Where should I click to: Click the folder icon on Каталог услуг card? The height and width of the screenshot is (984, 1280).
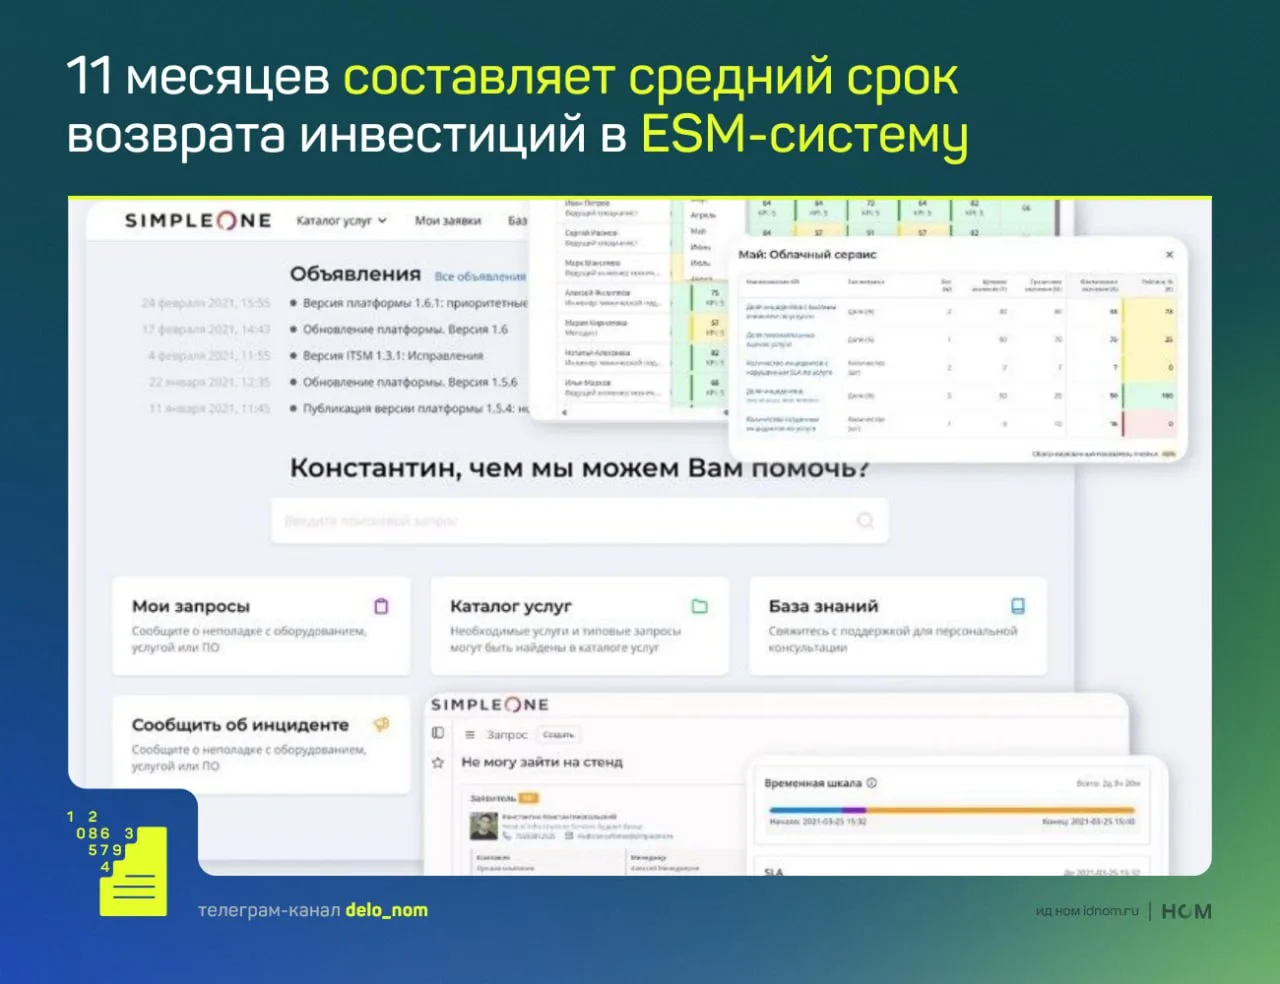tap(699, 606)
